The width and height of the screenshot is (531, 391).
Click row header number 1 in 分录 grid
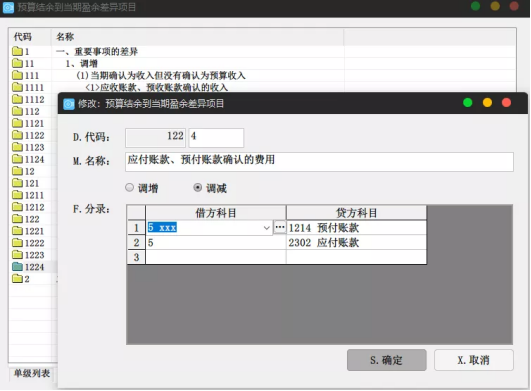click(x=136, y=228)
